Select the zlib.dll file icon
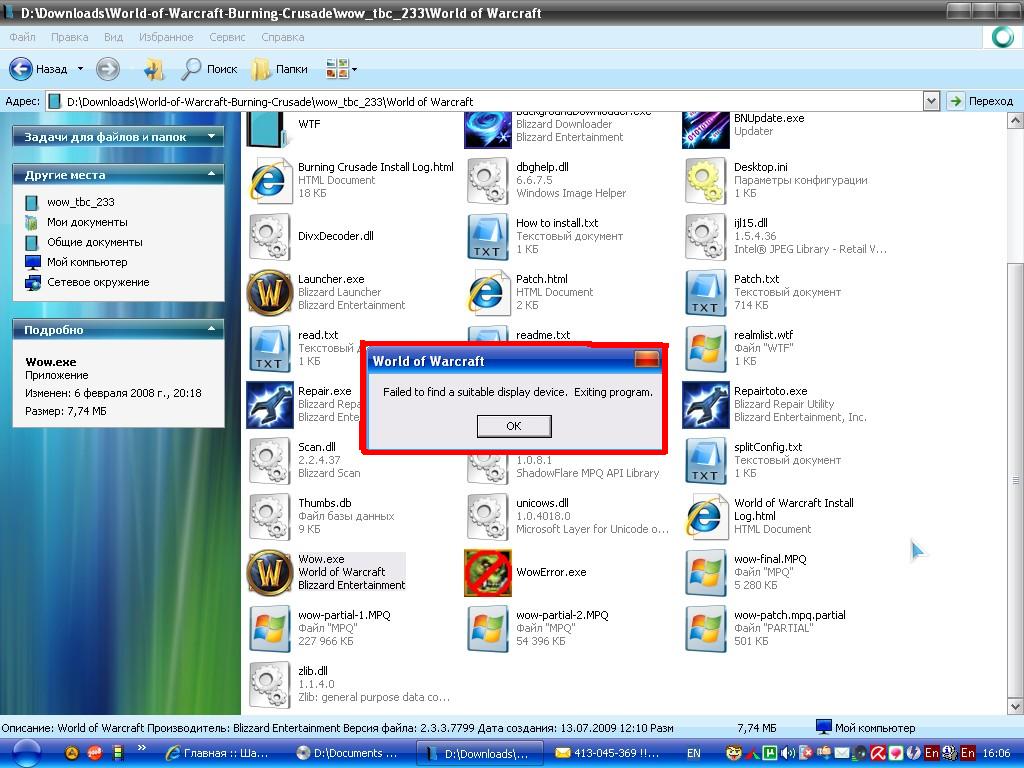Viewport: 1024px width, 768px height. click(268, 684)
